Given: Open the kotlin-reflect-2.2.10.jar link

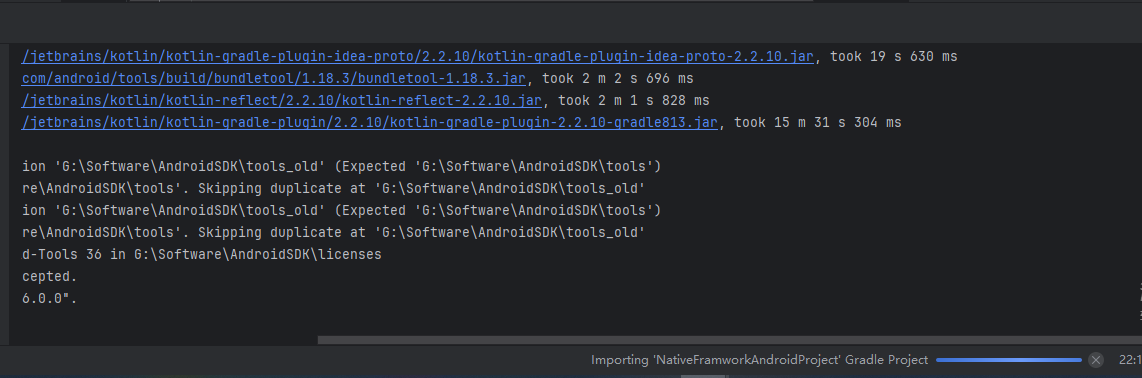Looking at the screenshot, I should [281, 101].
